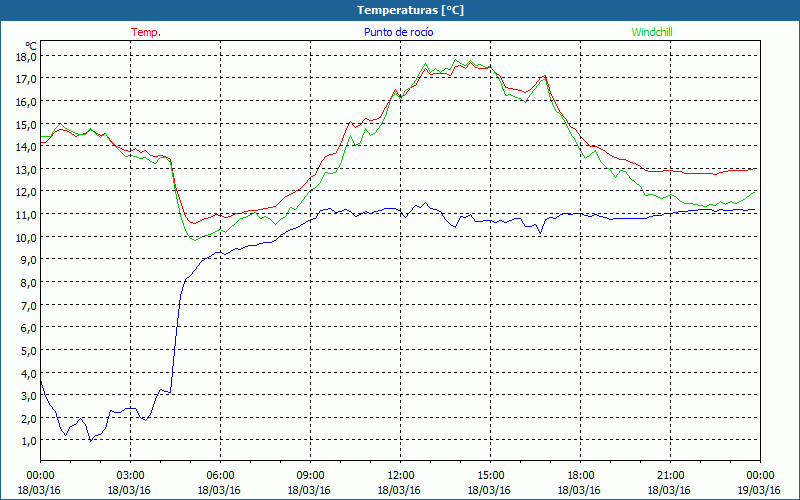800x500 pixels.
Task: Click the green Windchill legend label
Action: click(652, 32)
